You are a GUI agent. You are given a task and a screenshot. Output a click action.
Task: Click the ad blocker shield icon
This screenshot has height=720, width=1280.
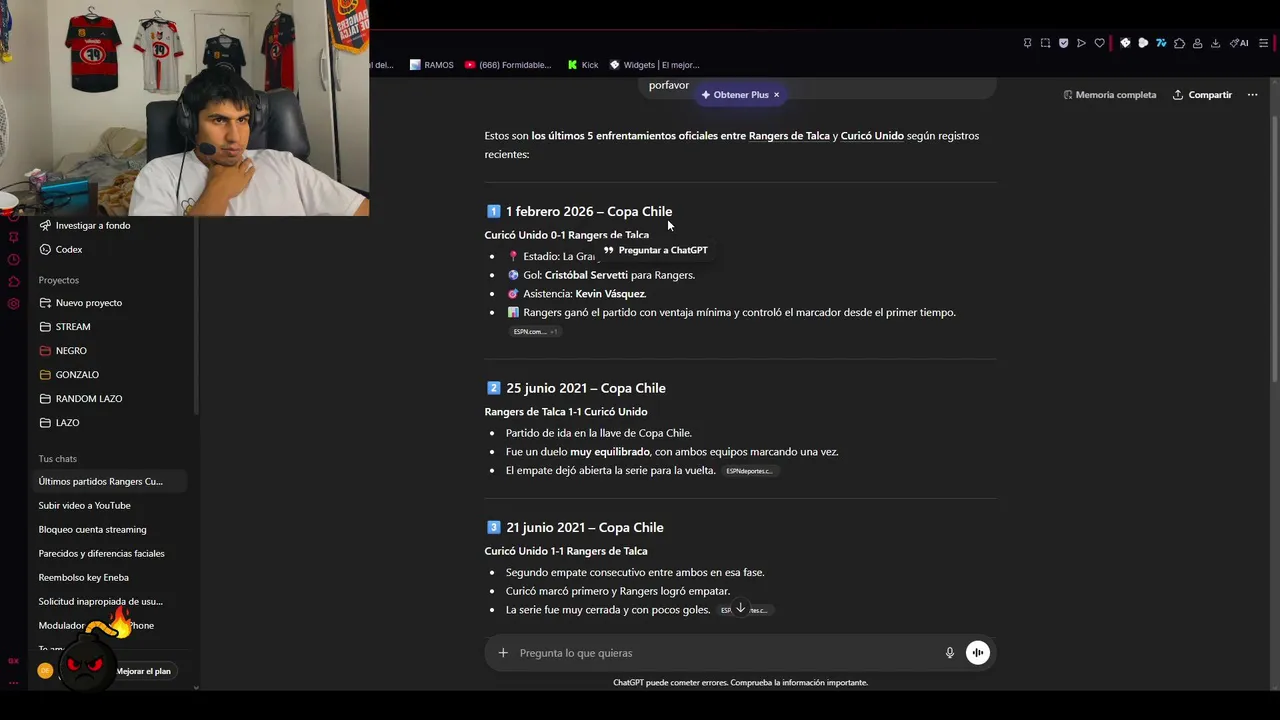[x=1063, y=43]
